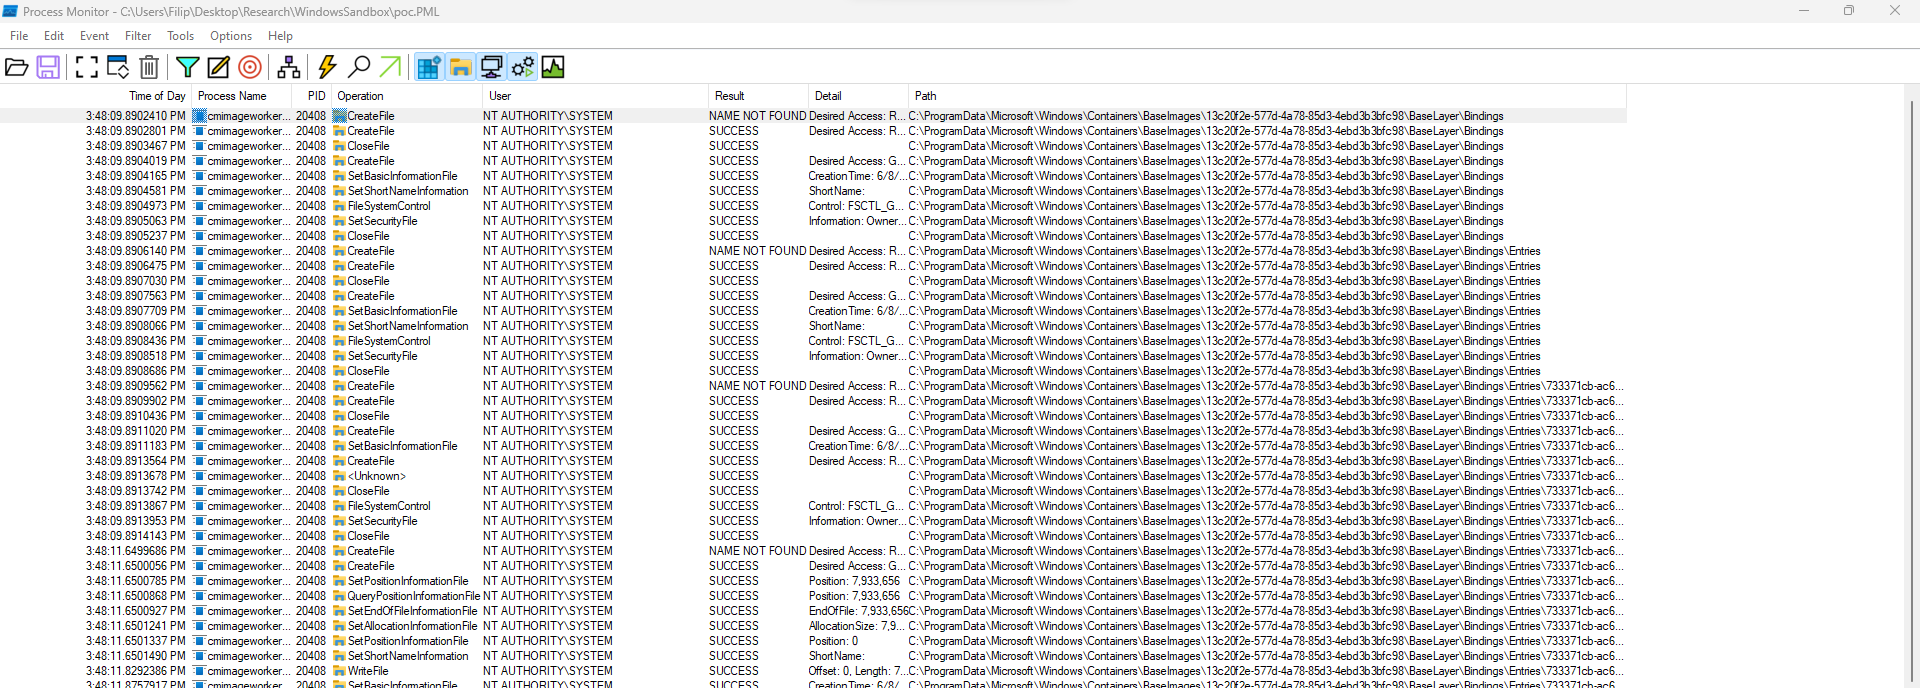The height and width of the screenshot is (688, 1920).
Task: Select the QueryPositionInformationFile row
Action: click(813, 596)
